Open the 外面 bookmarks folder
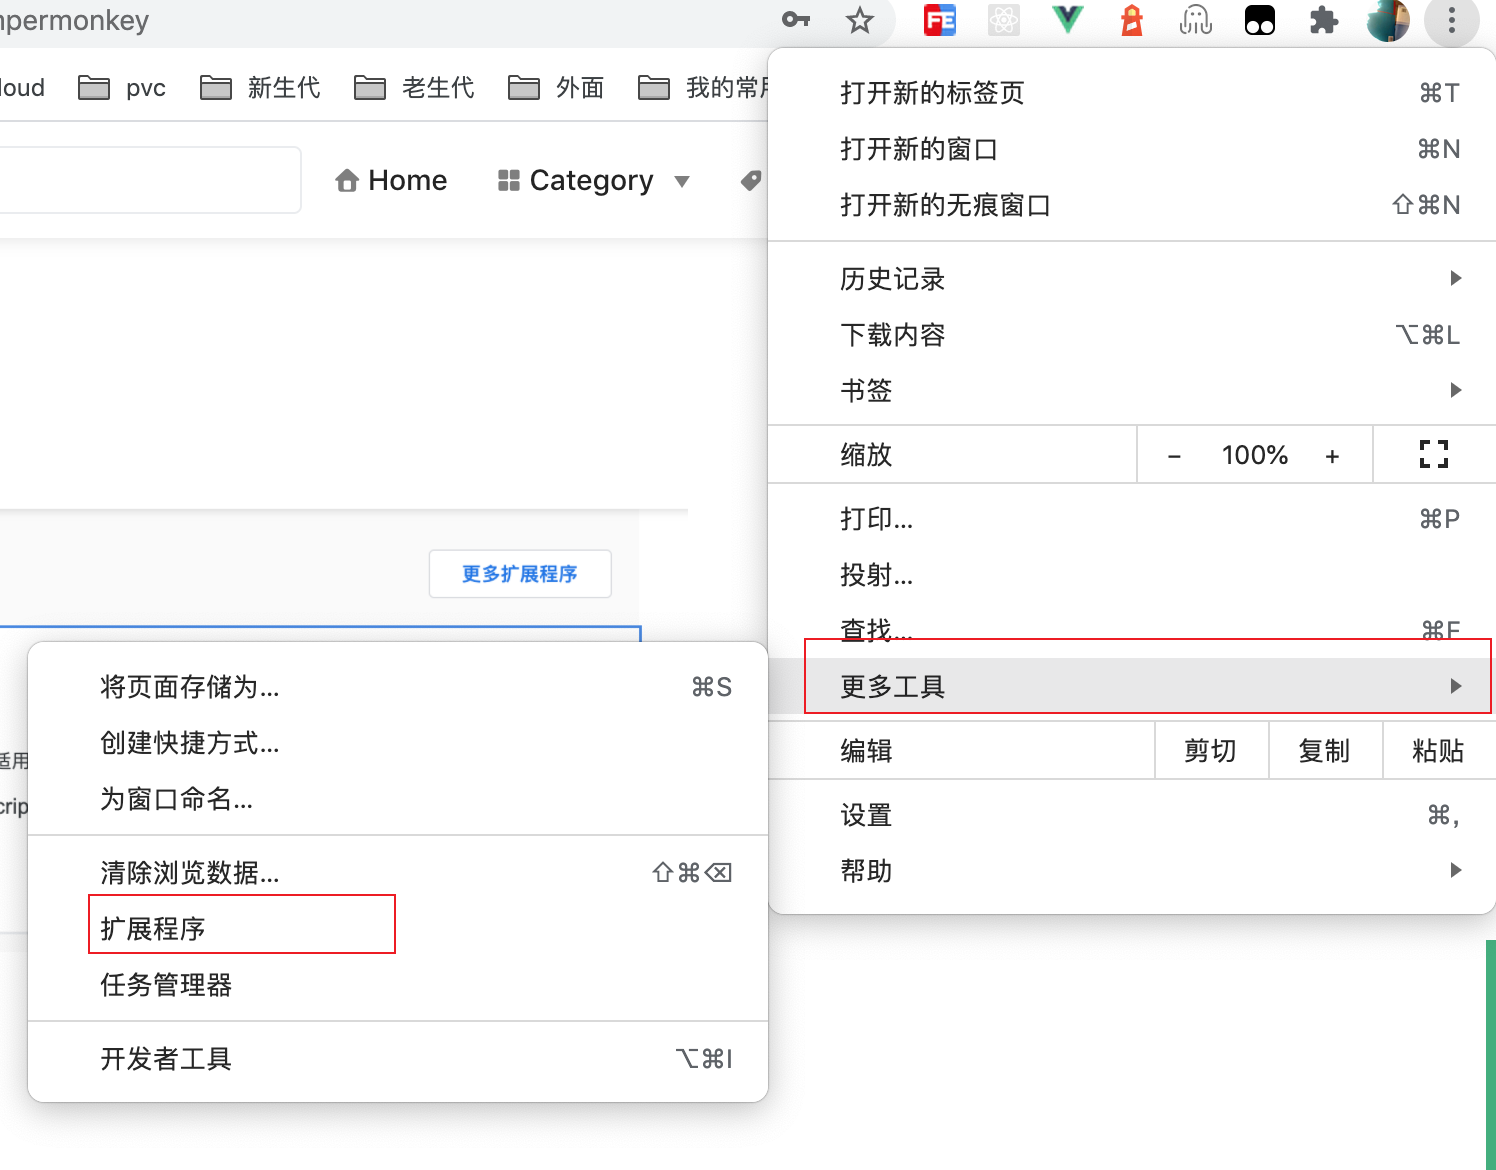Screen dimensions: 1496x1170 coord(556,88)
